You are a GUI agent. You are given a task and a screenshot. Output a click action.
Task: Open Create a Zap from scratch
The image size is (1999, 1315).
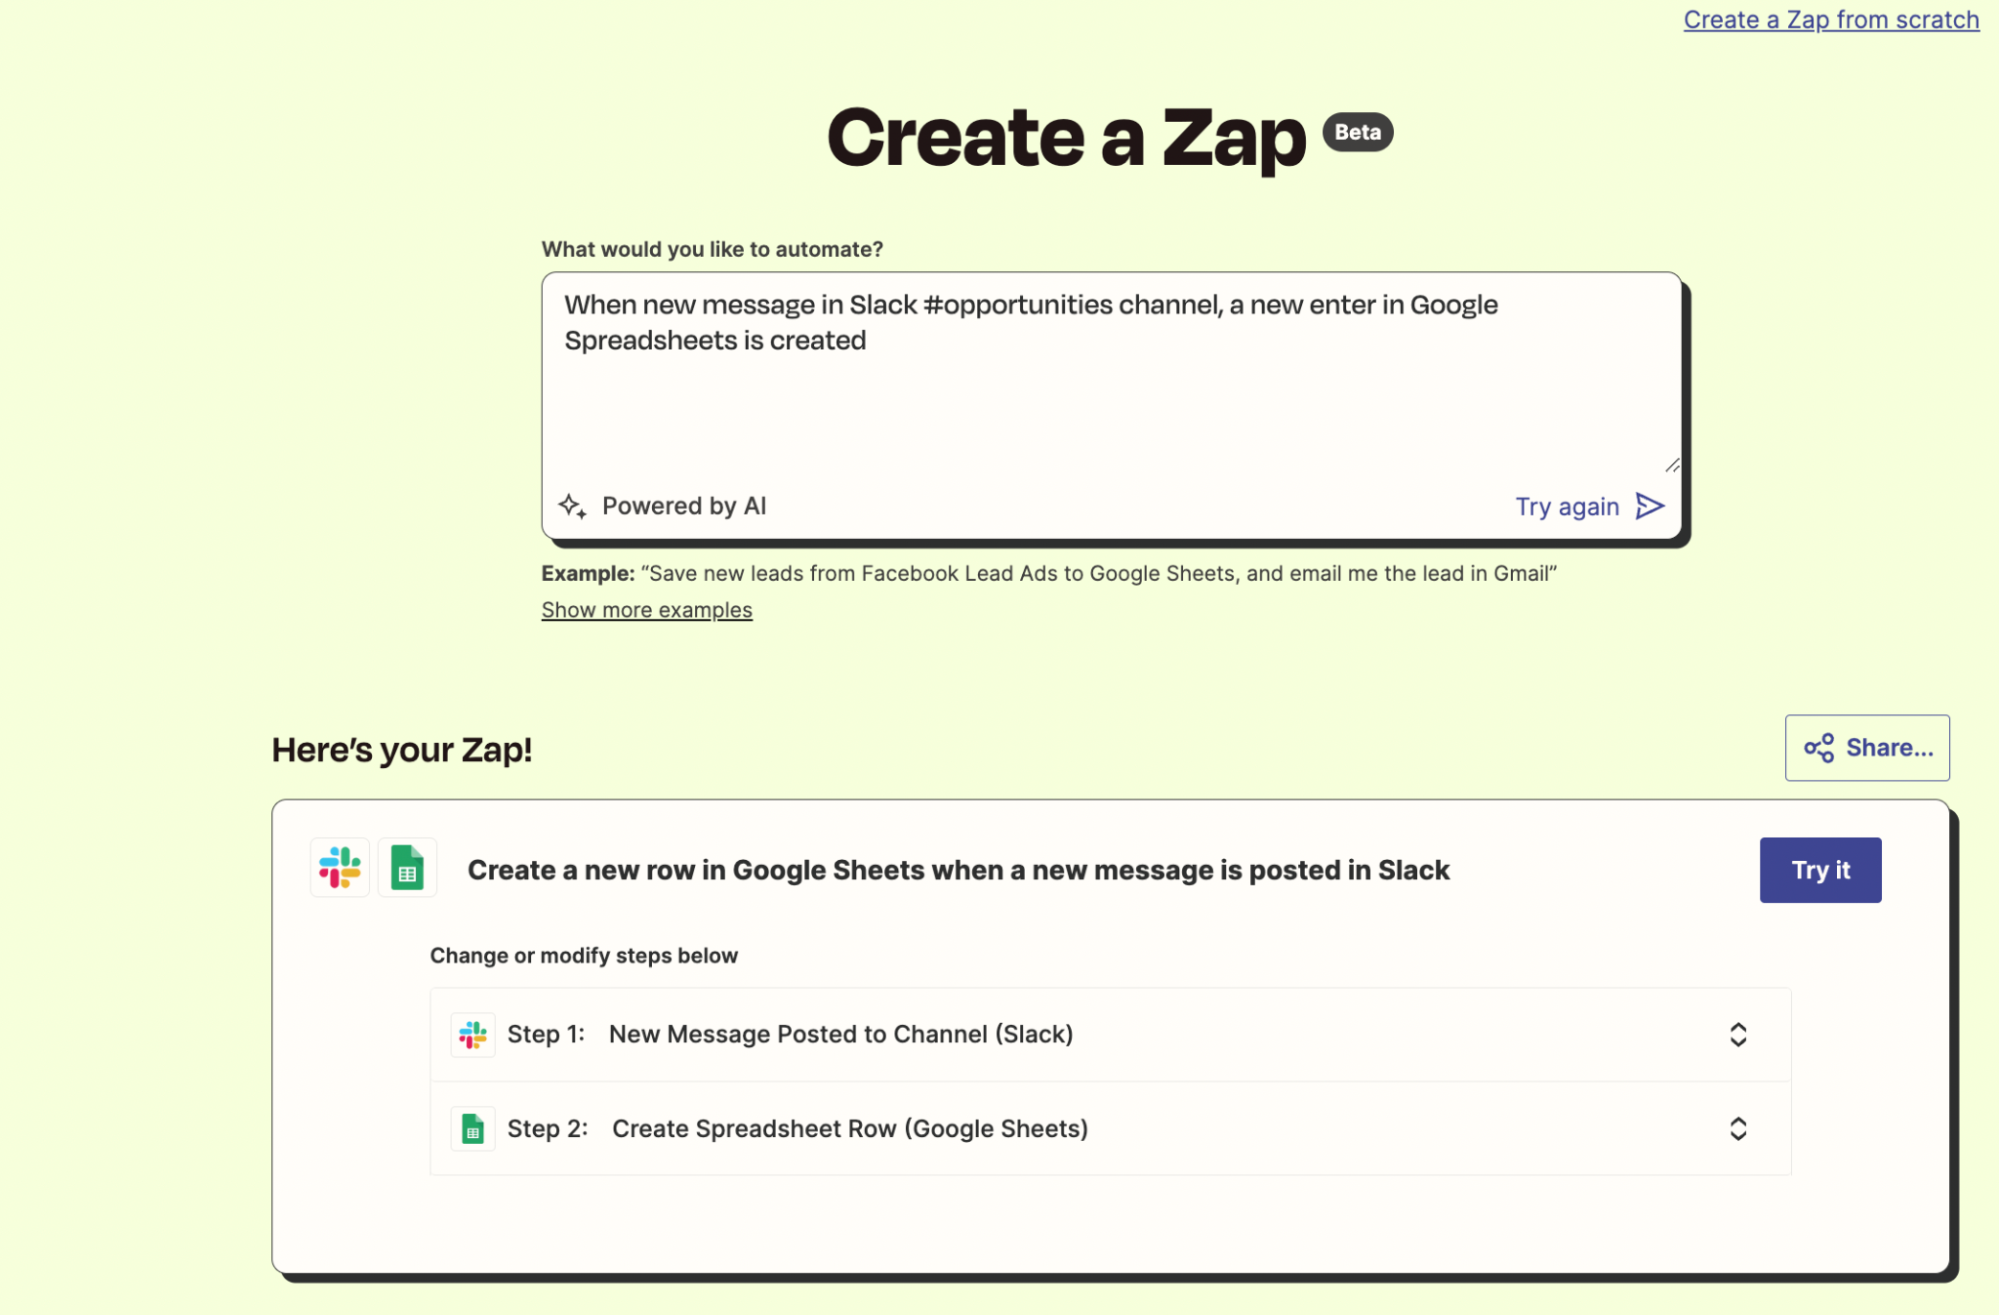[1831, 19]
